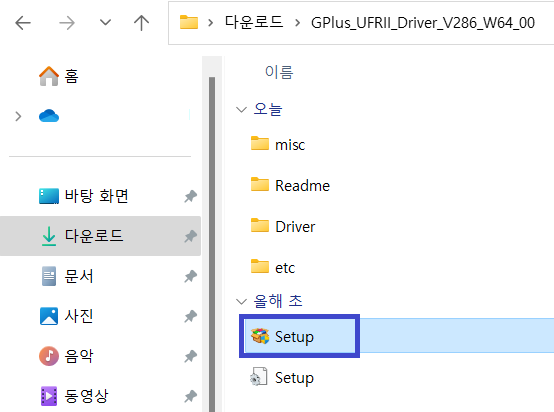Unpin 바탕 화면 using its pin icon

190,196
